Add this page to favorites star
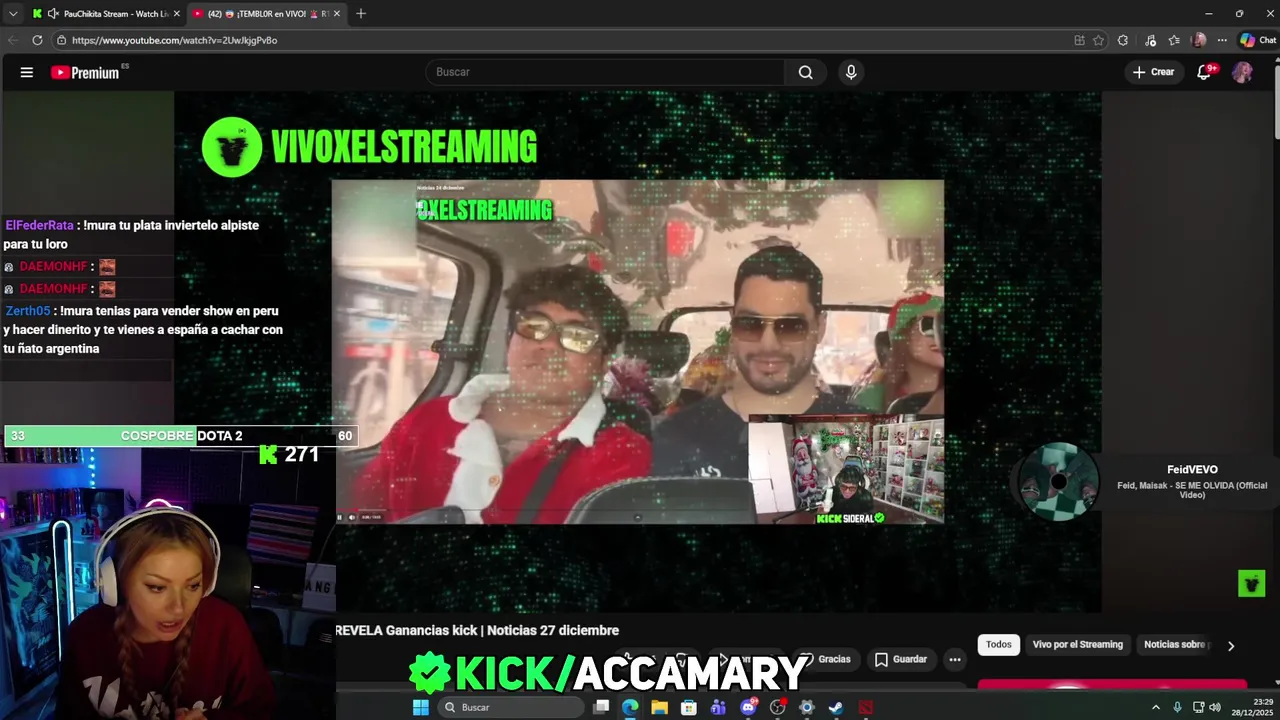Image resolution: width=1280 pixels, height=720 pixels. (x=1098, y=40)
